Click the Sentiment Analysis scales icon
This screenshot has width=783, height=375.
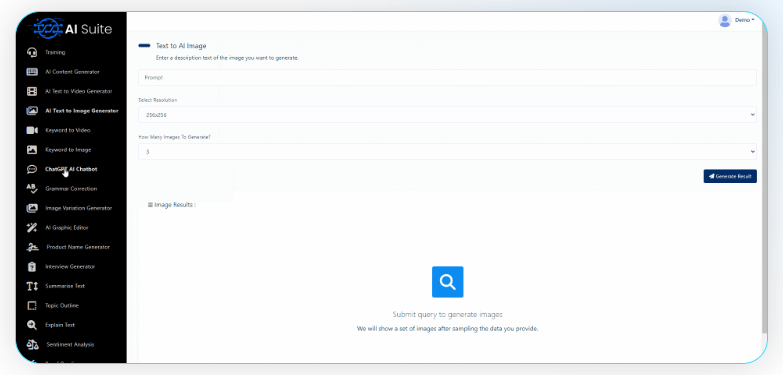(x=33, y=345)
